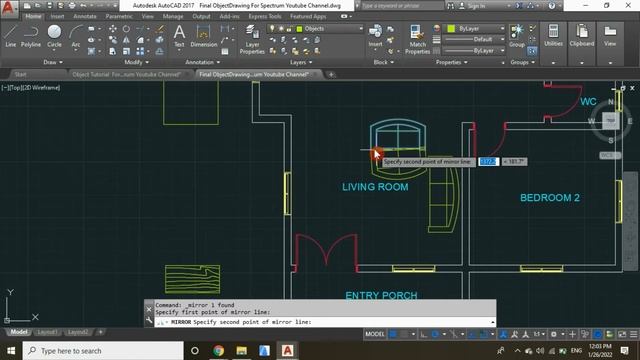Screen dimensions: 640x360
Task: Choose the Mirror tool in Modify panel
Action: (126, 40)
